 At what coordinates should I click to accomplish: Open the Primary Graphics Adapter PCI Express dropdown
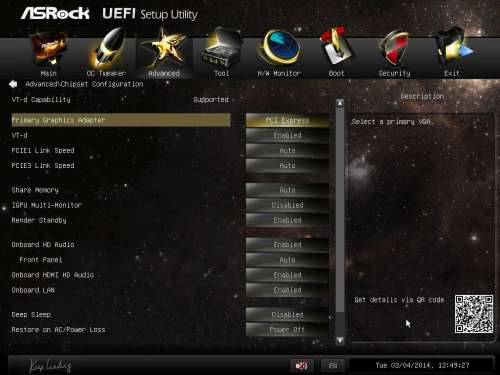click(x=287, y=120)
